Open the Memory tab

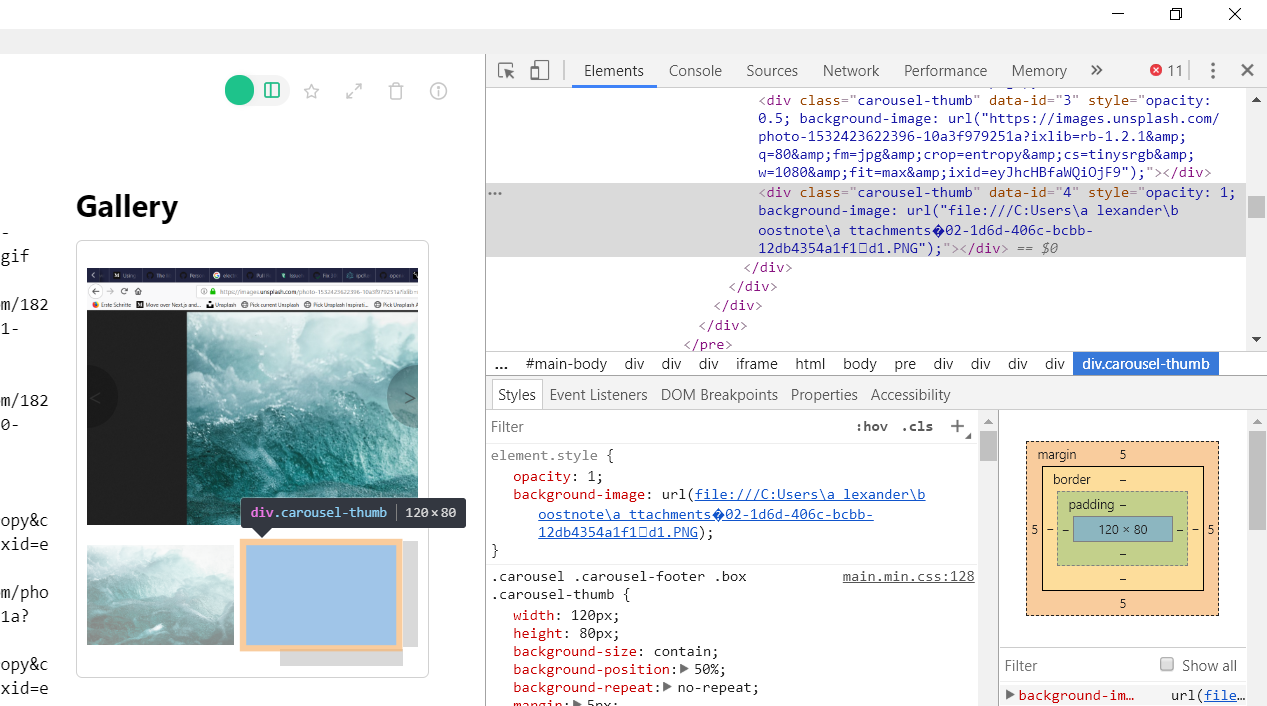pos(1039,70)
